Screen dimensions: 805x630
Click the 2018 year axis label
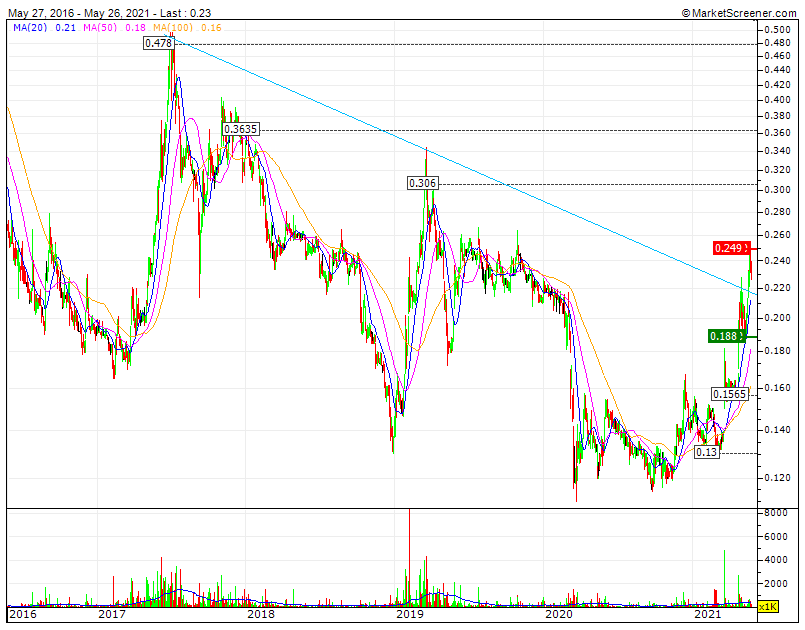(x=260, y=614)
